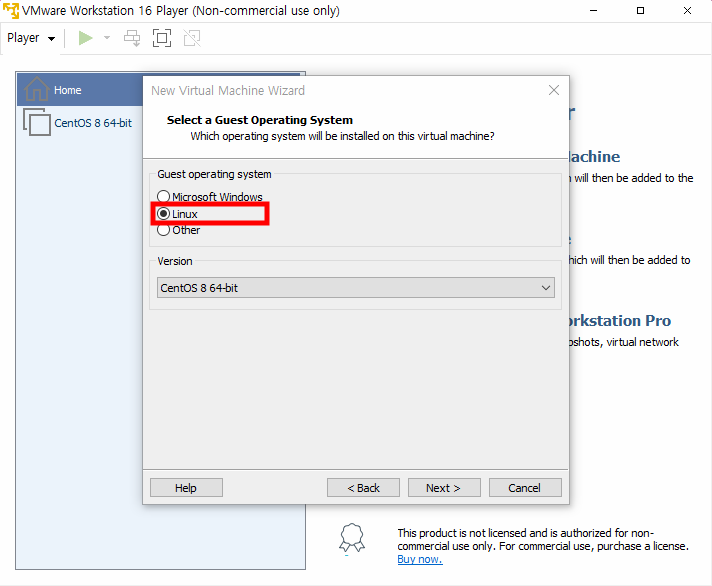712x586 pixels.
Task: Click the Send Ctrl+Alt+Del toolbar icon
Action: [132, 38]
